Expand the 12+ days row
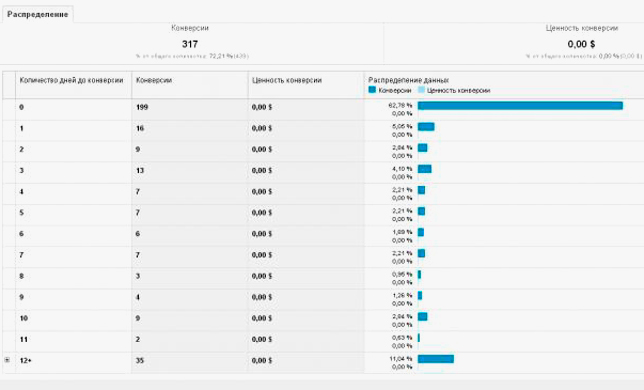 tap(7, 360)
